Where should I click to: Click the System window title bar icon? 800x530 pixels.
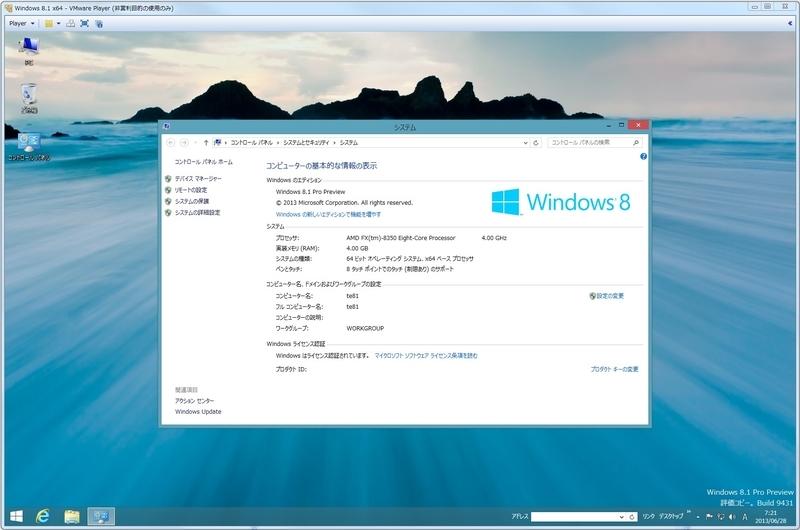click(166, 126)
